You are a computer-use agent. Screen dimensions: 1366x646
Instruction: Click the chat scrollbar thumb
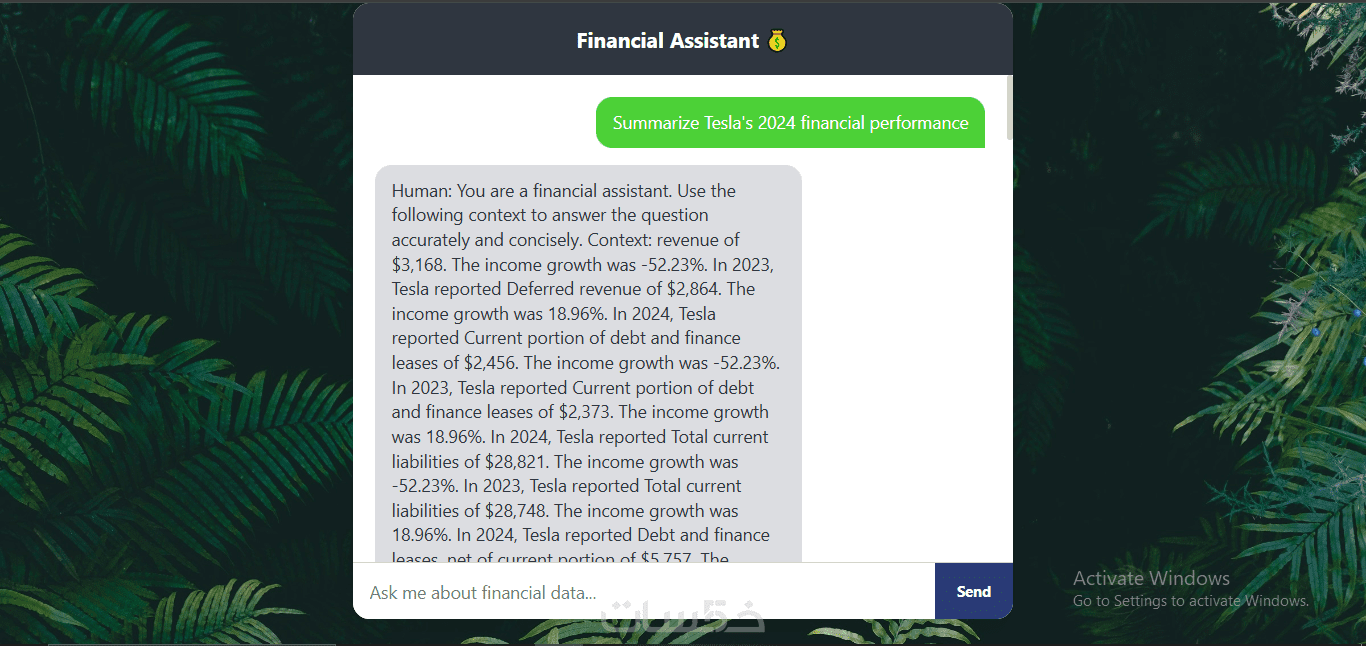1009,107
